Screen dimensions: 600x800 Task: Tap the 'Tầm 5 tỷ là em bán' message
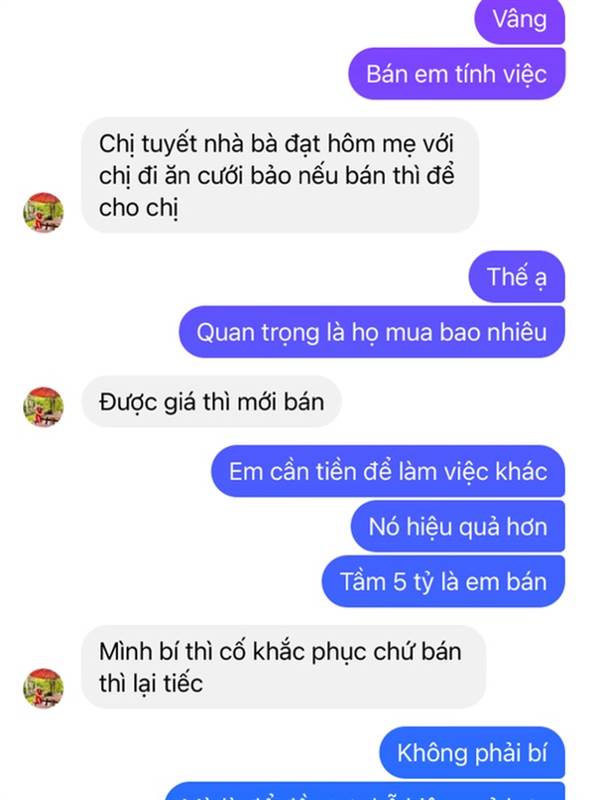(x=443, y=582)
